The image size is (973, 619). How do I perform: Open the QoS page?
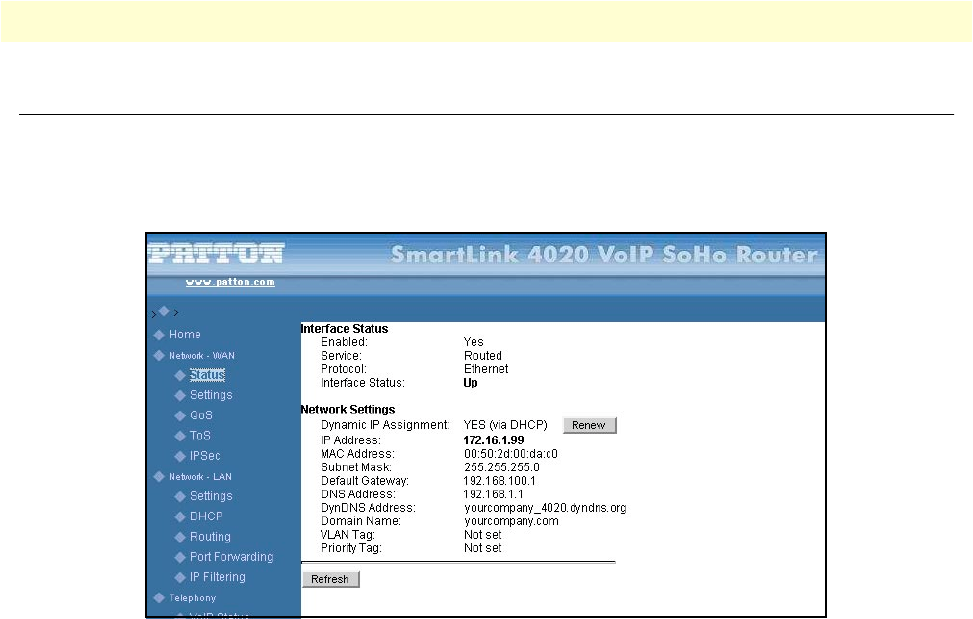coord(201,415)
